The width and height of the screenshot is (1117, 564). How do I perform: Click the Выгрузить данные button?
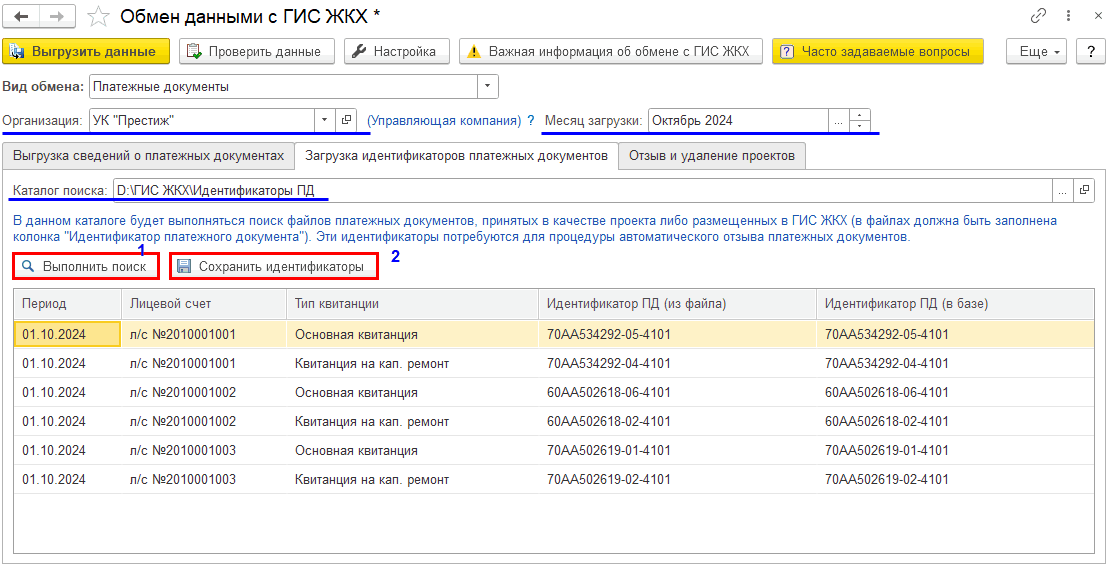click(x=85, y=51)
